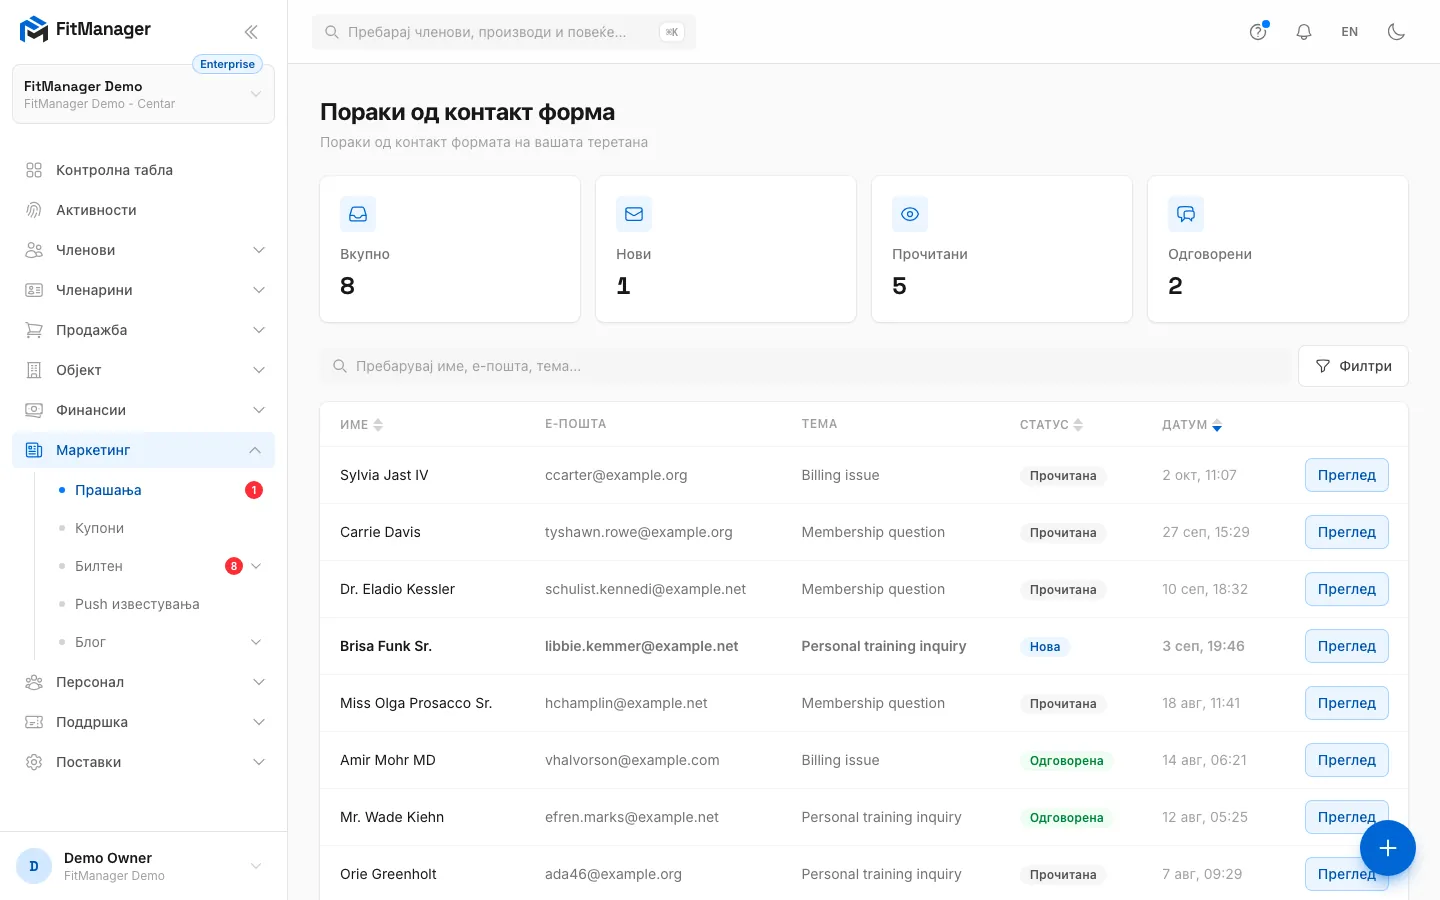Click Преглед for Amir Mohr MD
The width and height of the screenshot is (1440, 900).
[x=1347, y=760]
